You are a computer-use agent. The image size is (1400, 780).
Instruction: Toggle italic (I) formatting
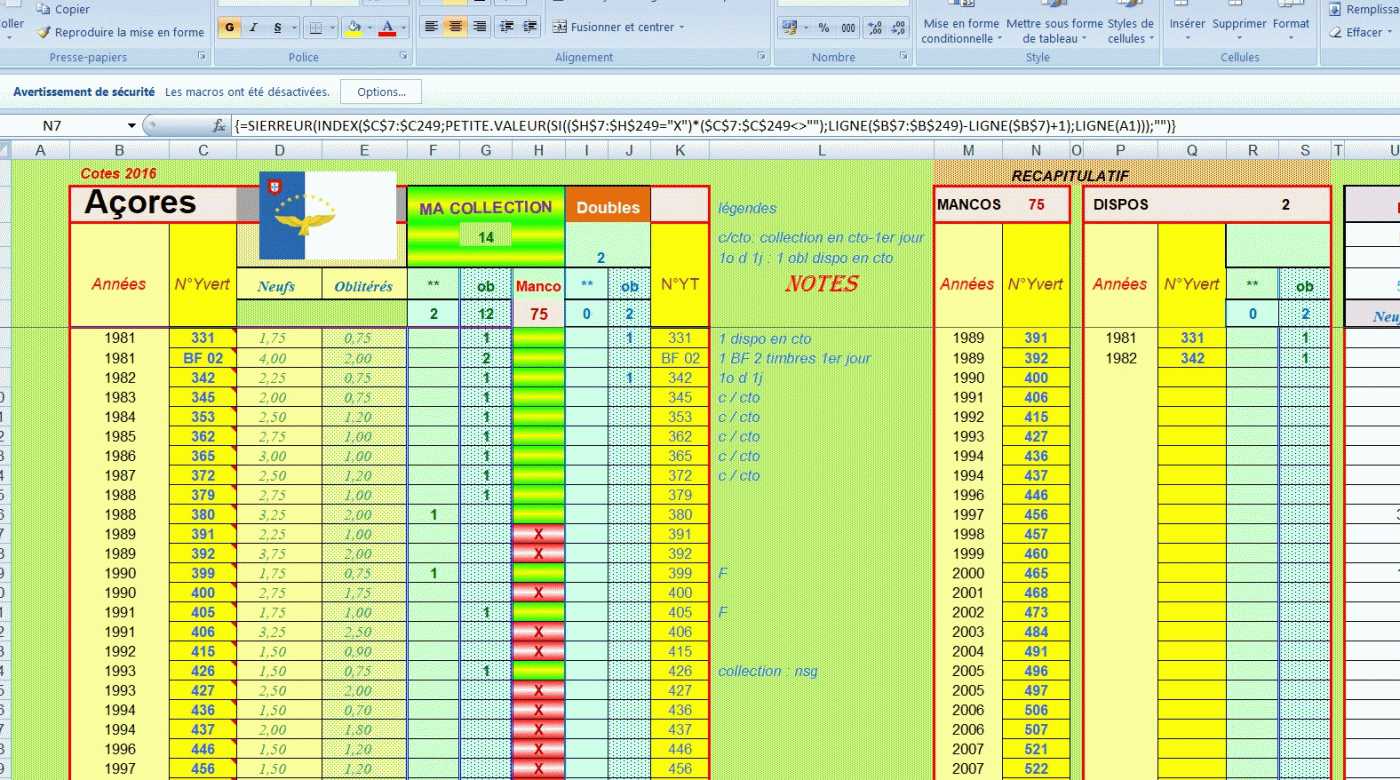253,27
